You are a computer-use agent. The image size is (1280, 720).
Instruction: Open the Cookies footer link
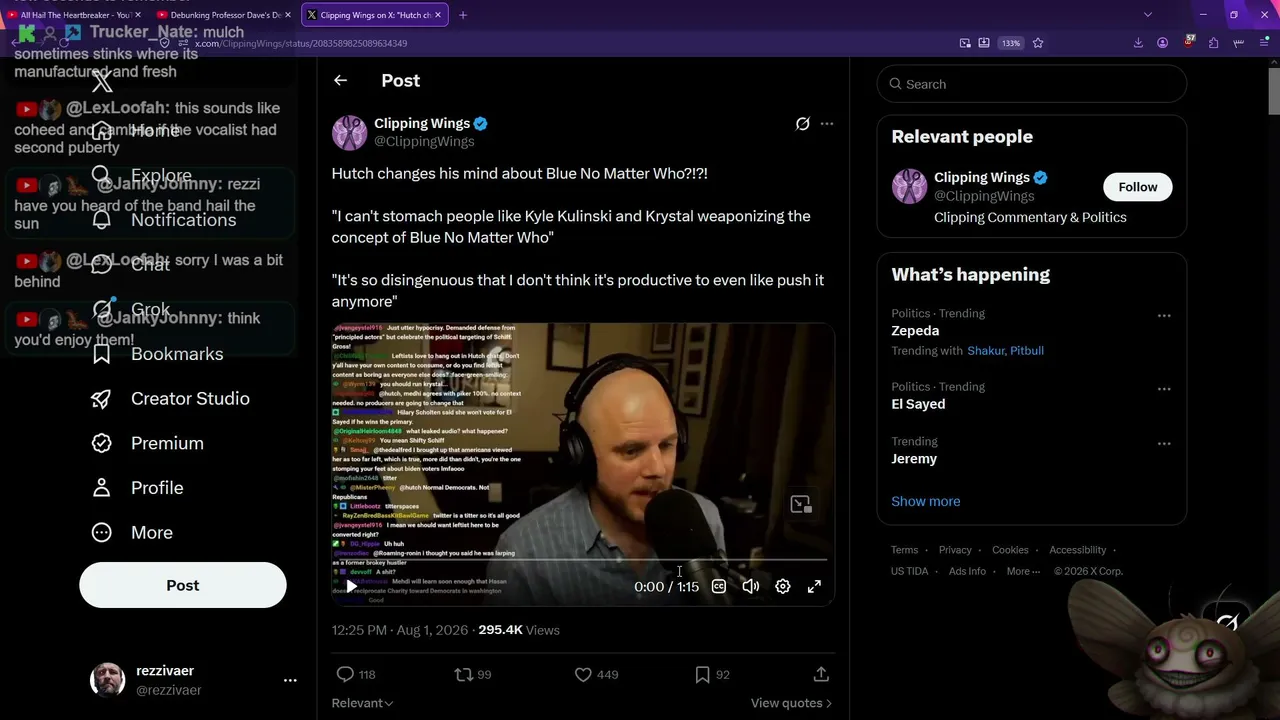1010,550
